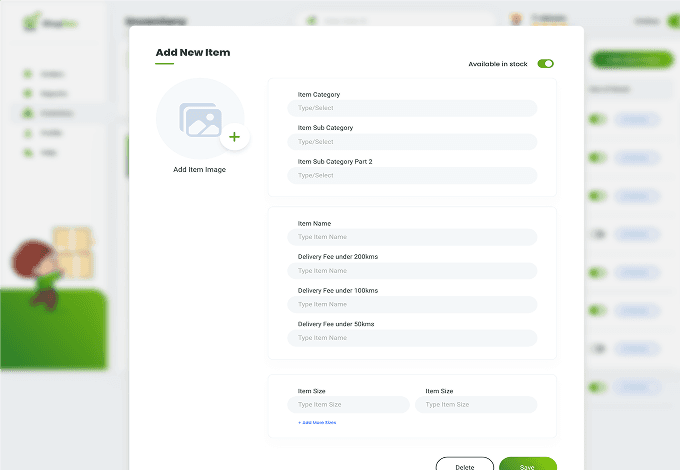
Task: Click the Add More Sizes link
Action: click(317, 422)
